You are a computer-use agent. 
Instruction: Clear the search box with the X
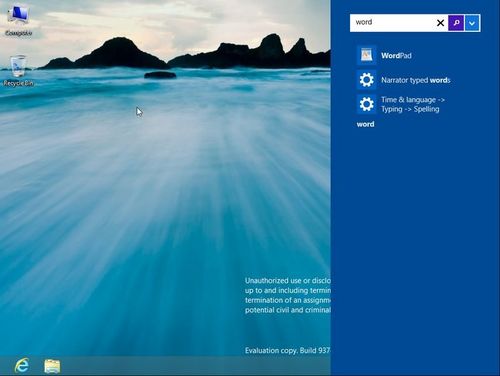440,23
